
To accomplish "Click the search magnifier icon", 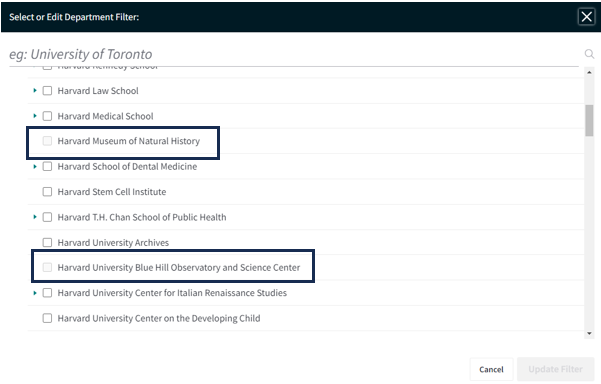I will coord(589,54).
